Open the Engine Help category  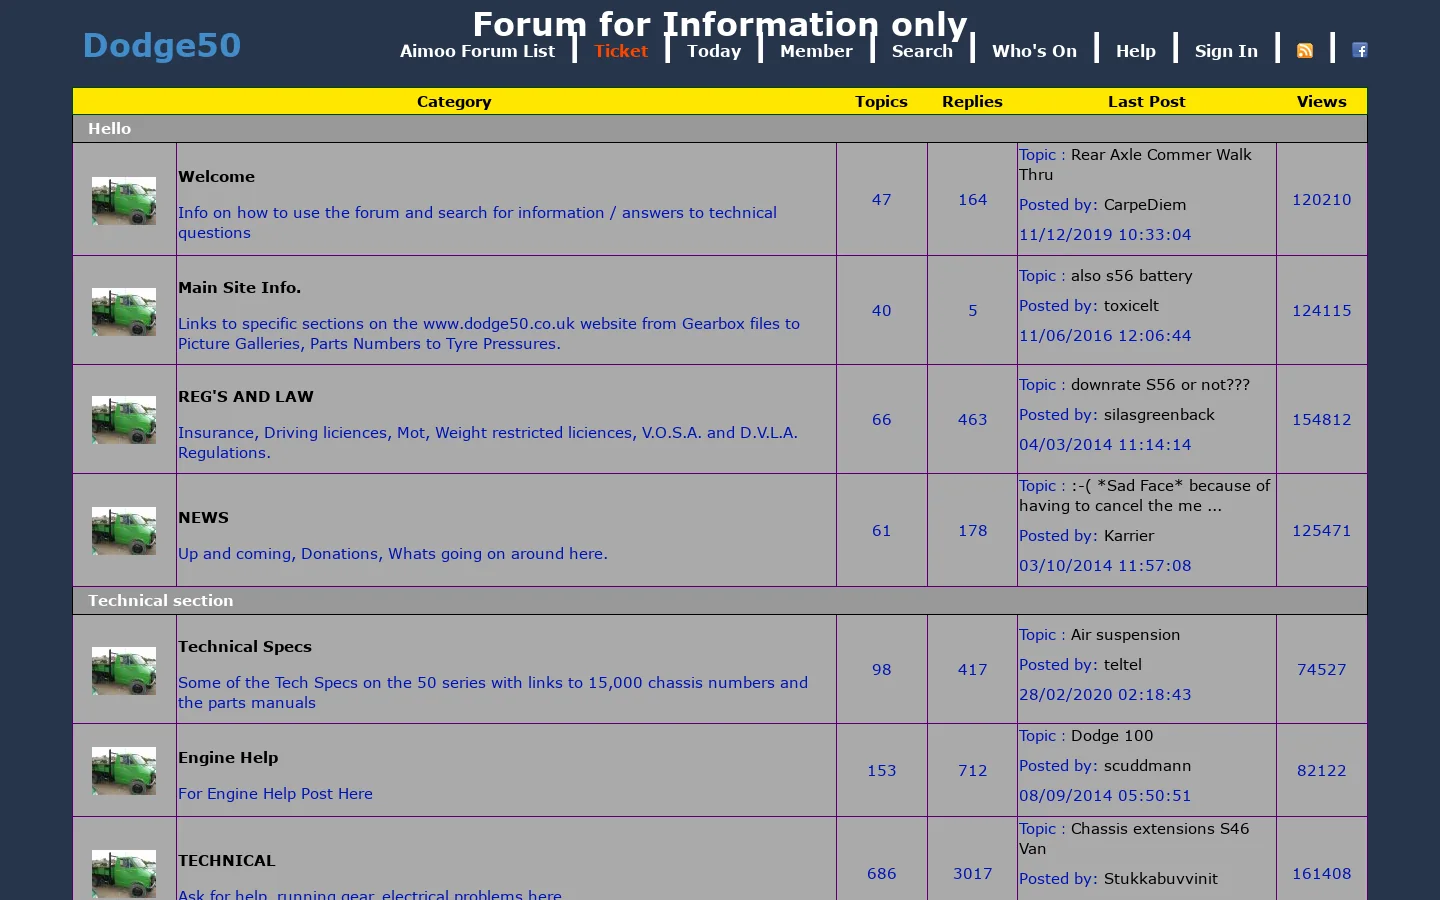point(228,758)
